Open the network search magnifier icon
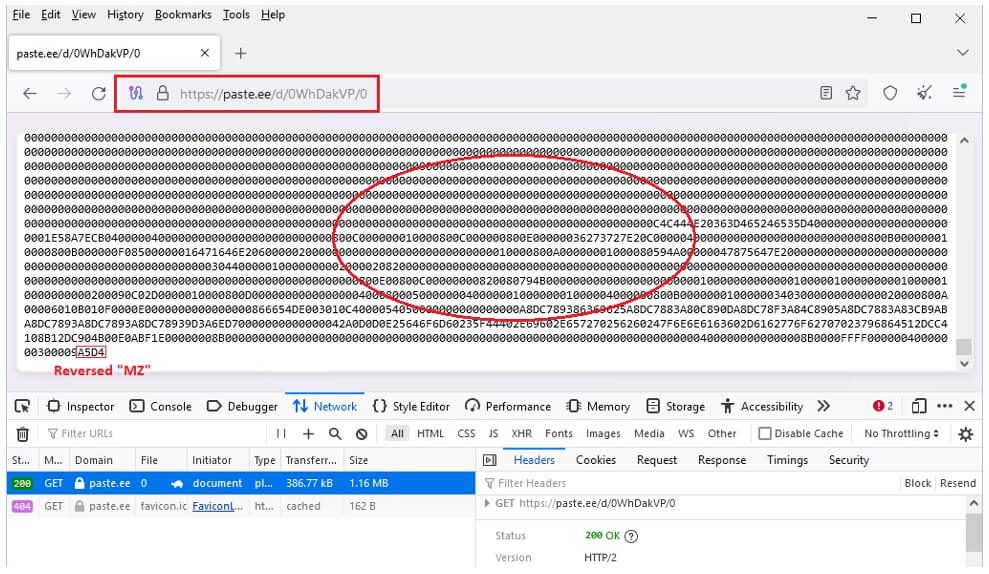 335,434
